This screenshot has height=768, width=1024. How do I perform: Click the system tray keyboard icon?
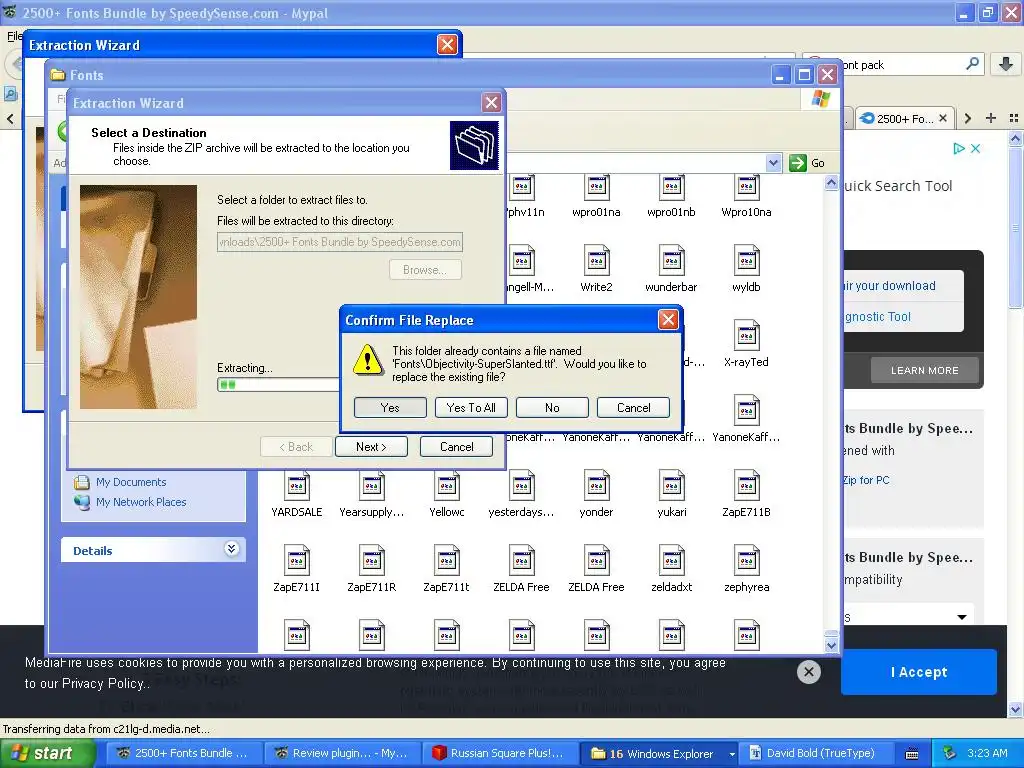[912, 754]
